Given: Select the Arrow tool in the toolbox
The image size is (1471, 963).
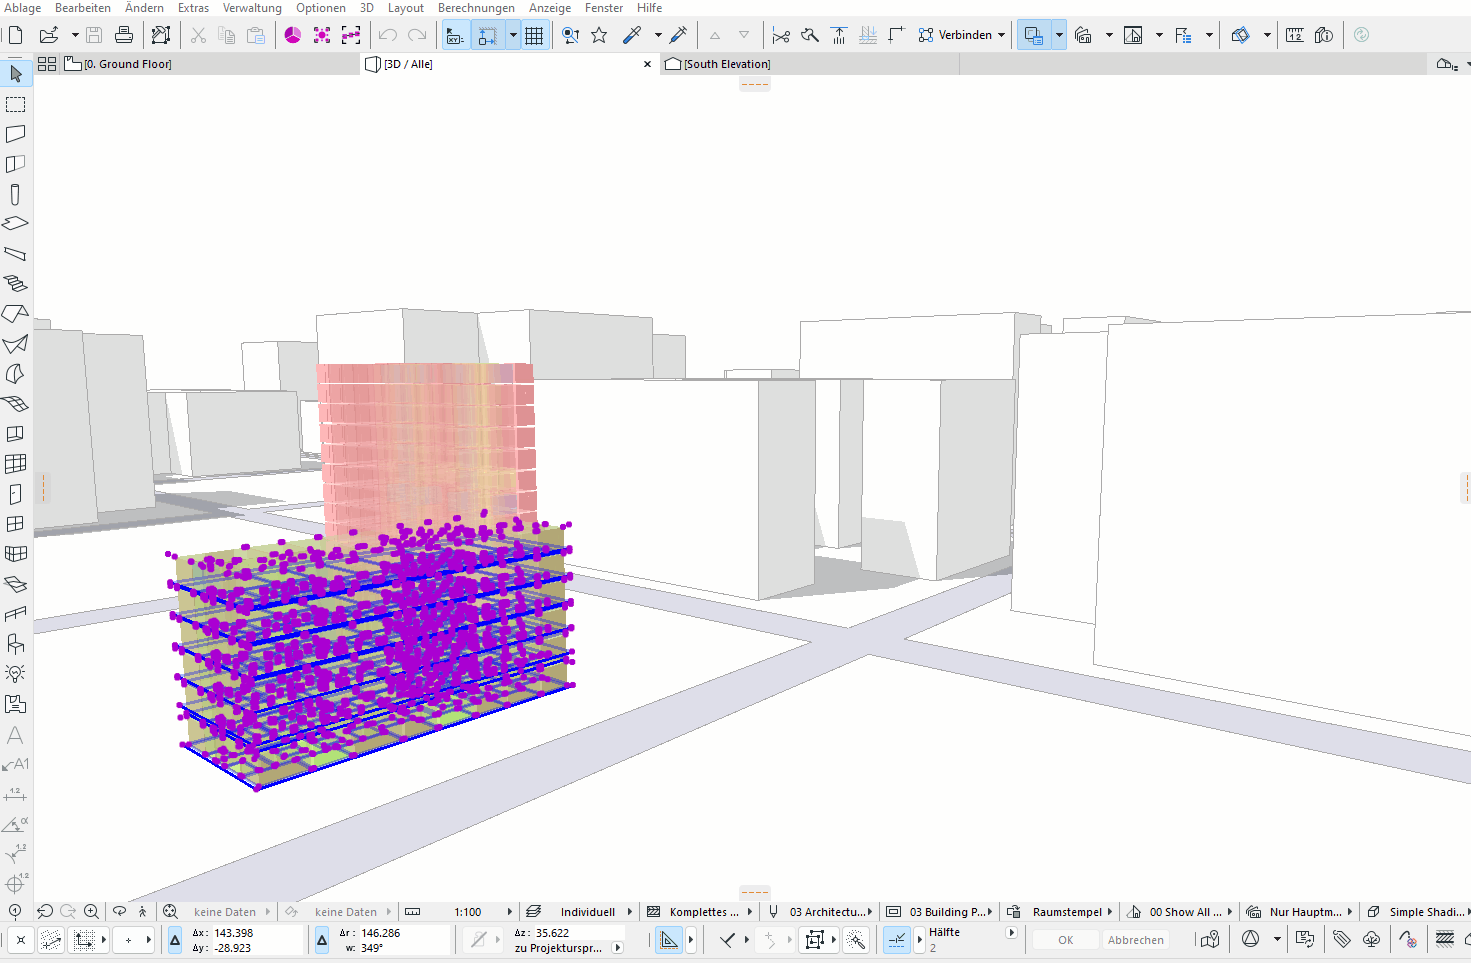Looking at the screenshot, I should 16,74.
